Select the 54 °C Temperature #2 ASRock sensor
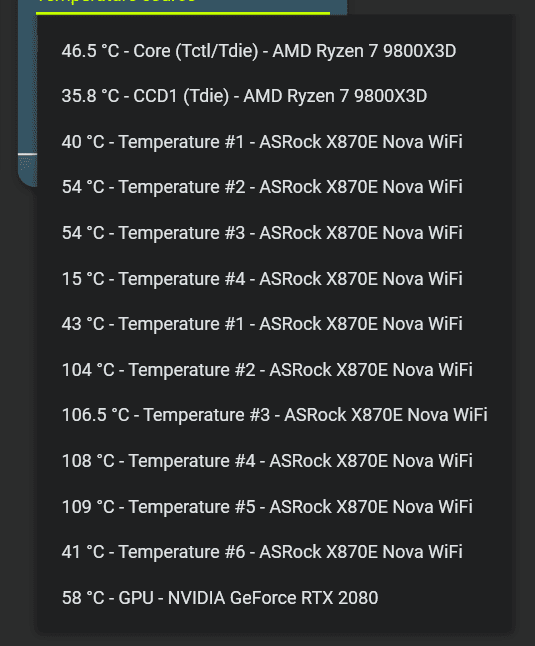Viewport: 535px width, 646px height. [275, 187]
